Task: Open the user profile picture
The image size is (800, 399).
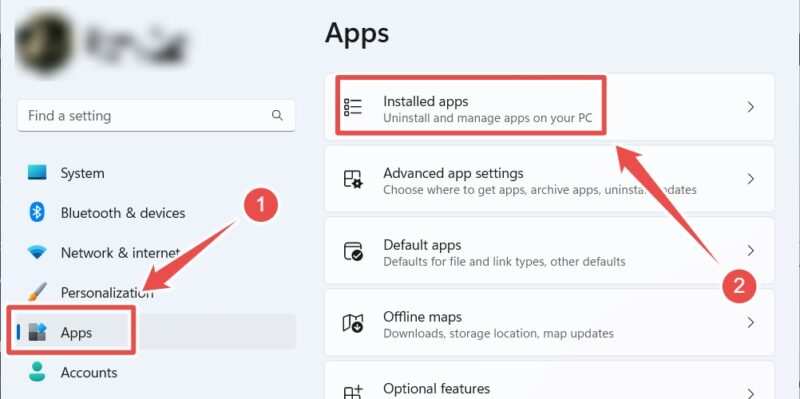Action: coord(44,43)
